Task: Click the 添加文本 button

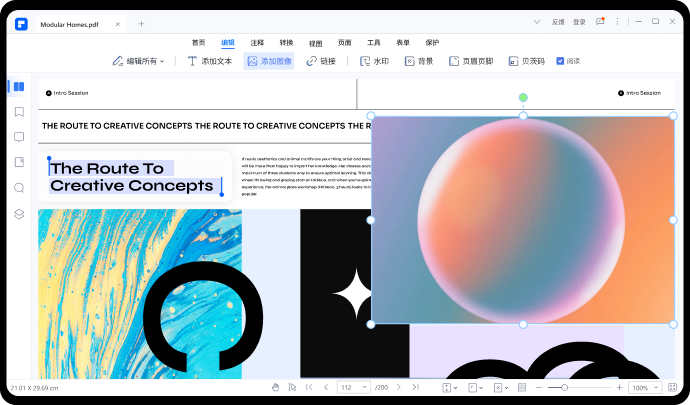Action: 210,61
